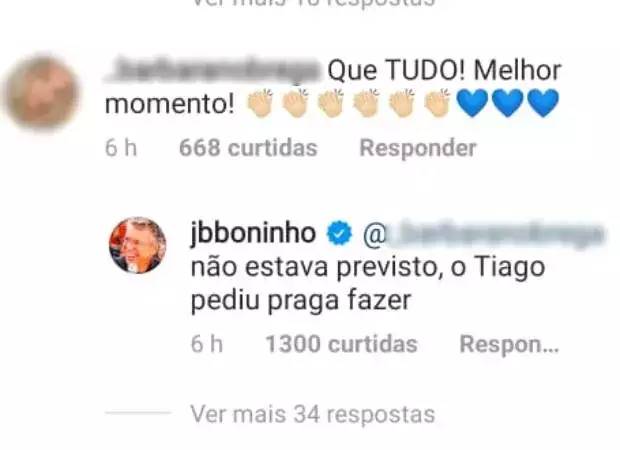The height and width of the screenshot is (450, 620).
Task: Click the last clapping hands emoji
Action: (437, 103)
